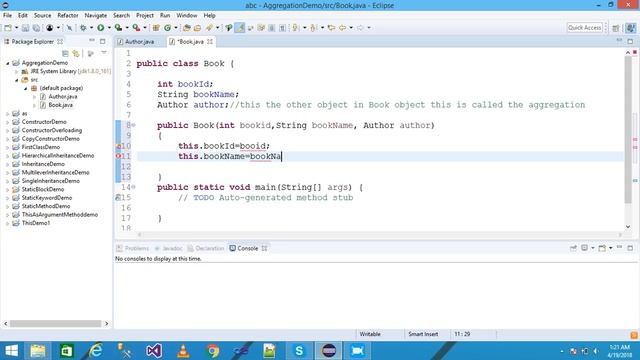Click the Coverage run icon in the toolbar
640x360 pixels.
[x=118, y=28]
